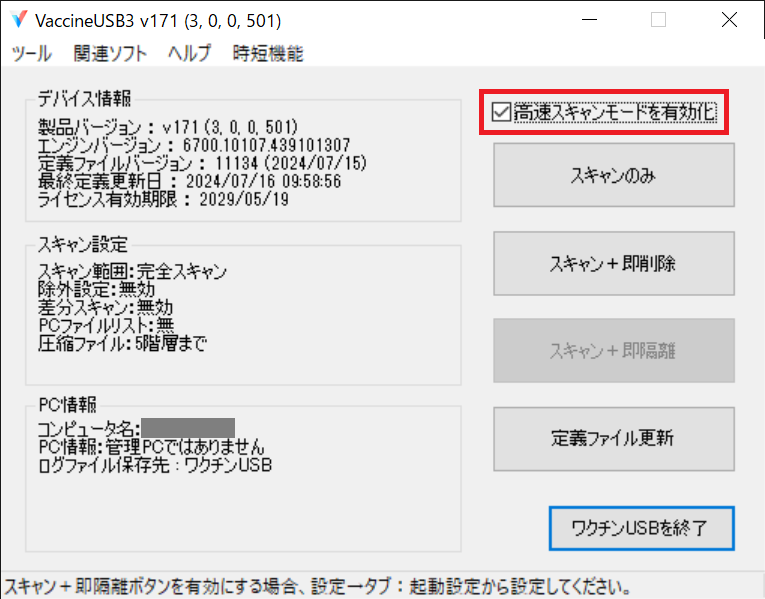Start scan with スキャンのみ button
765x599 pixels.
point(614,175)
